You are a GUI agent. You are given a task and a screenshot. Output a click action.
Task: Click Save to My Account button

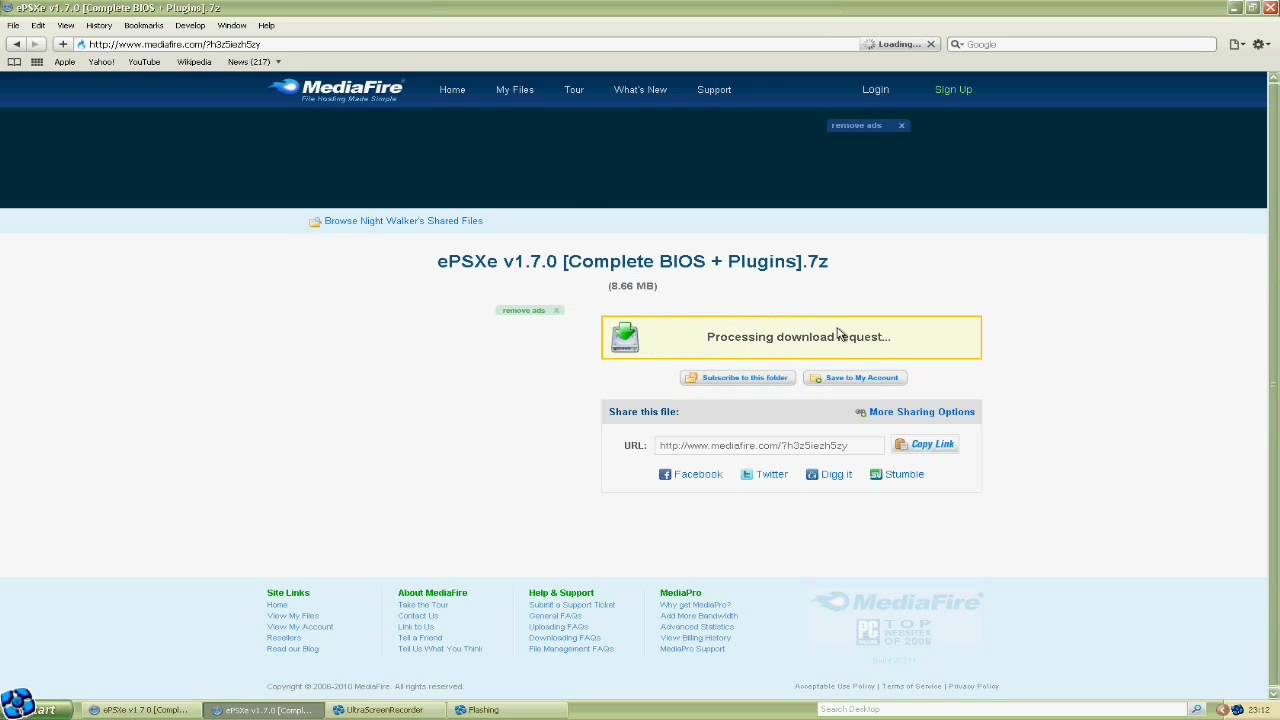pos(855,378)
